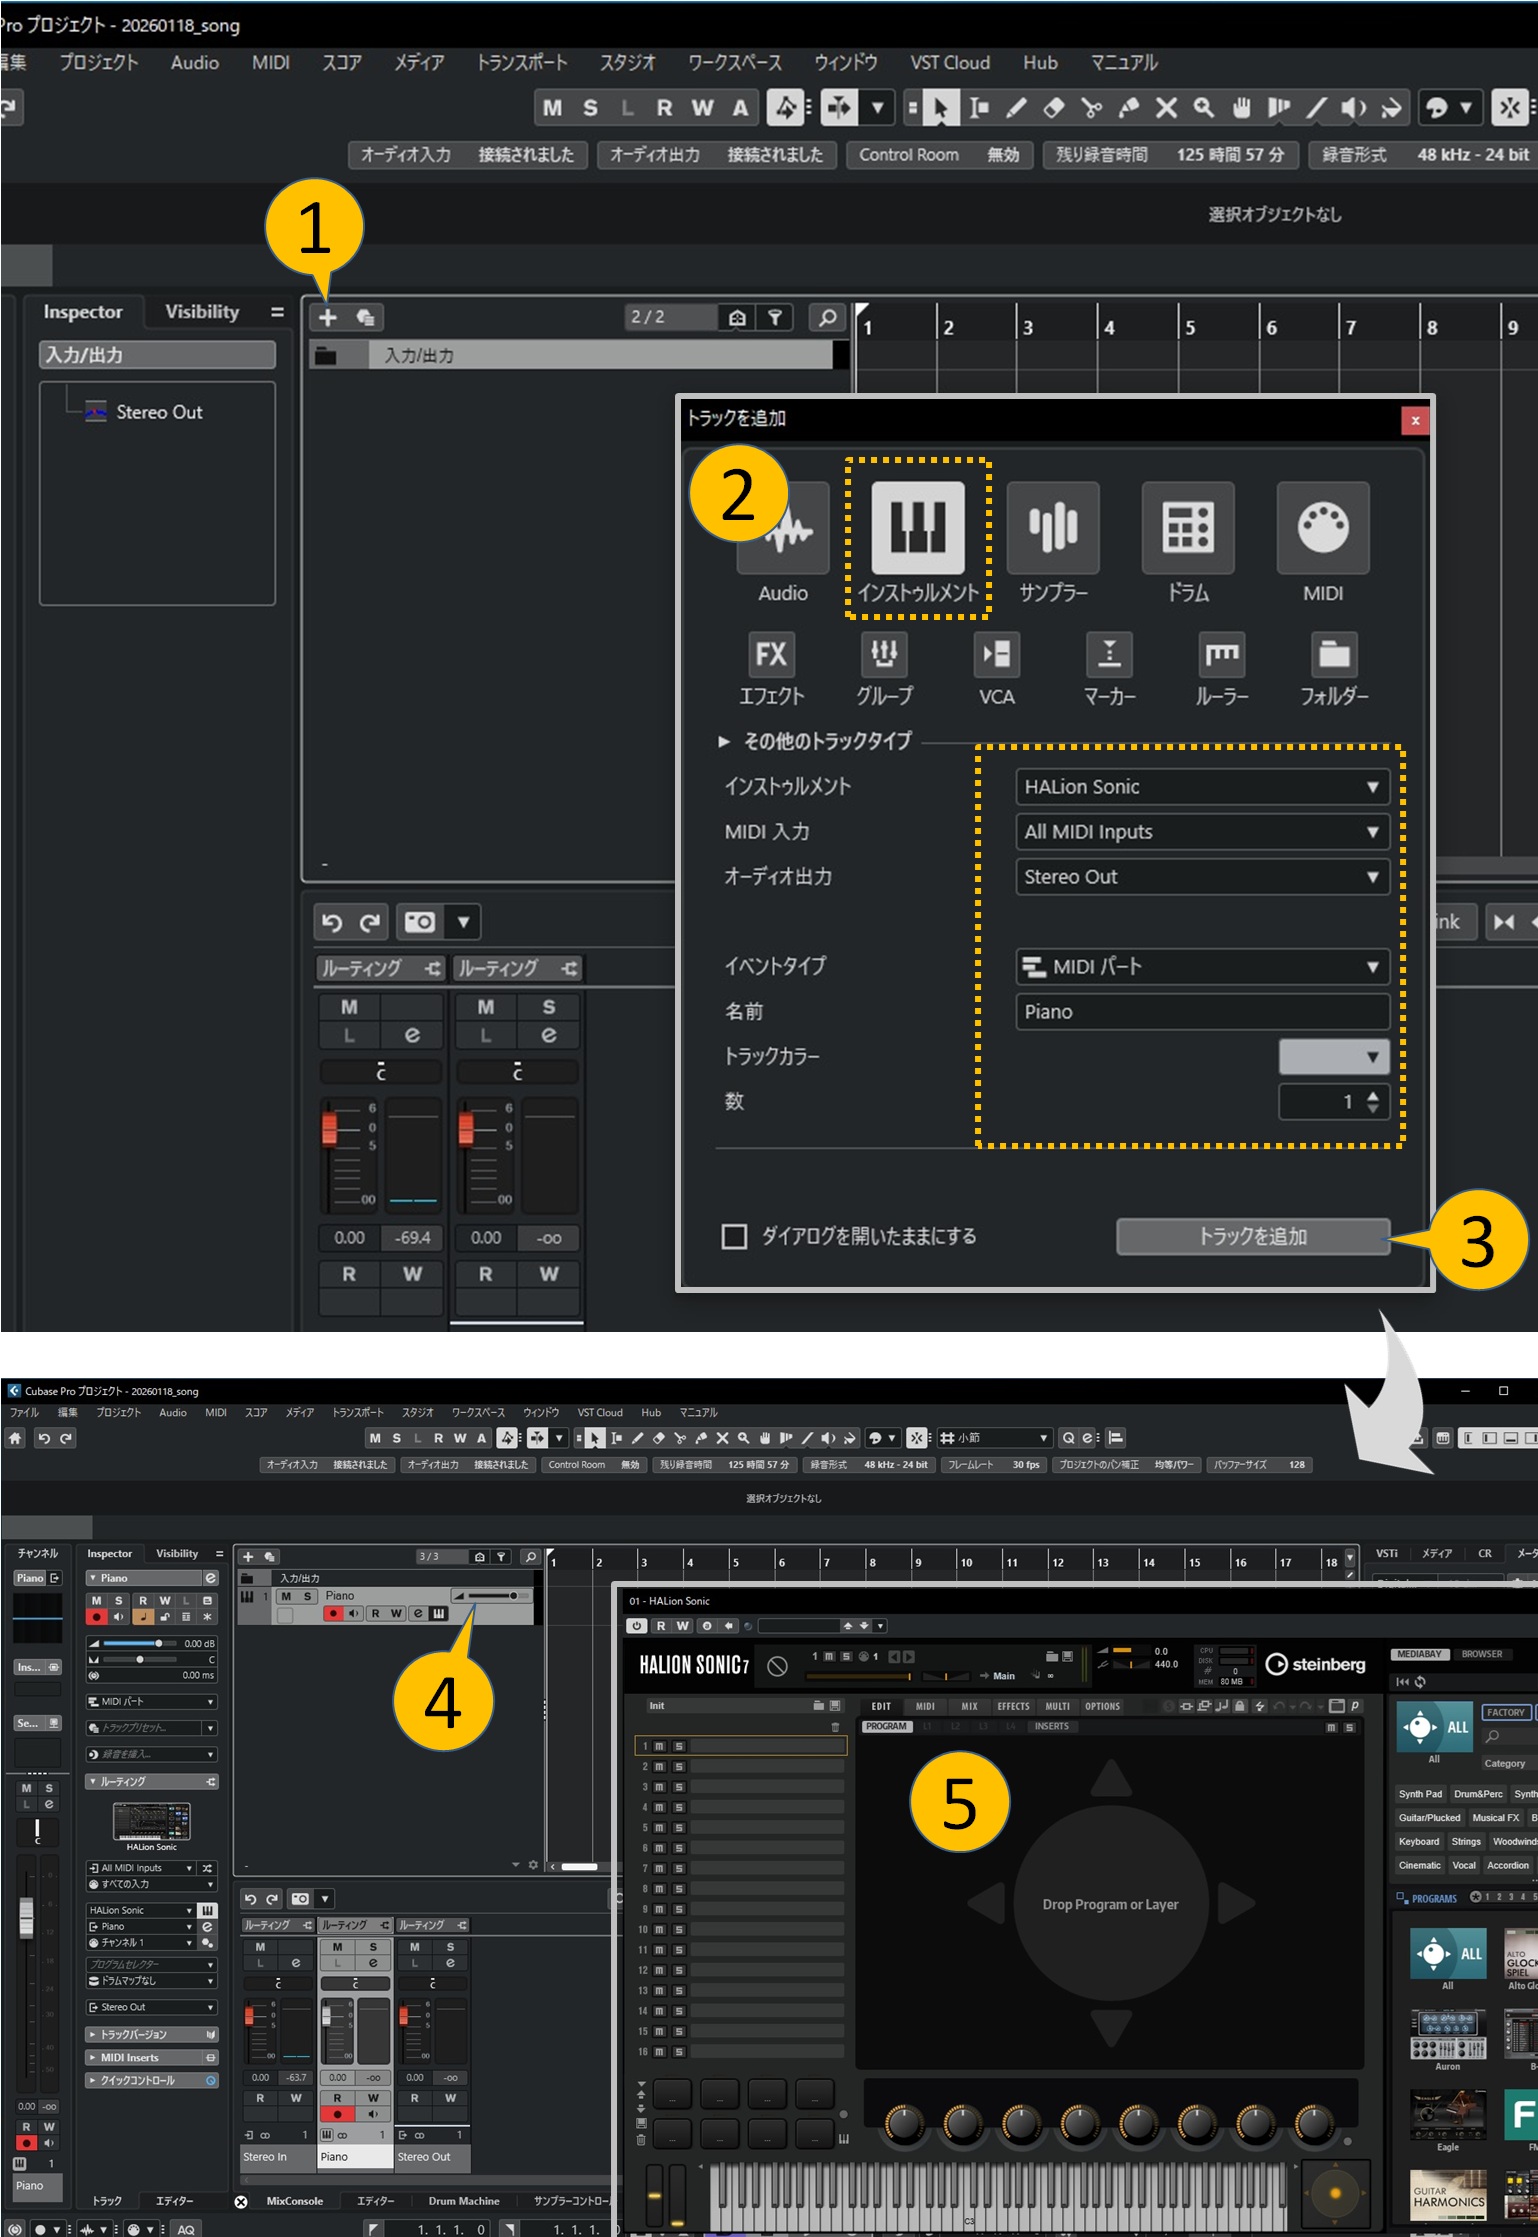Open the Transport menu (トランスポート)

point(521,63)
